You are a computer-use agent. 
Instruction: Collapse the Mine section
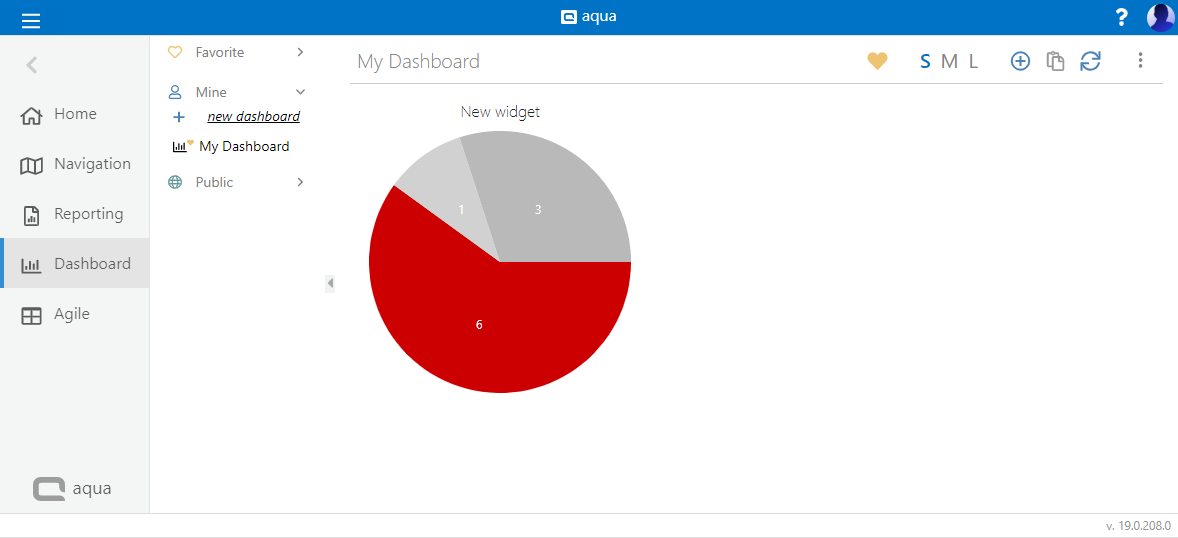click(x=300, y=92)
